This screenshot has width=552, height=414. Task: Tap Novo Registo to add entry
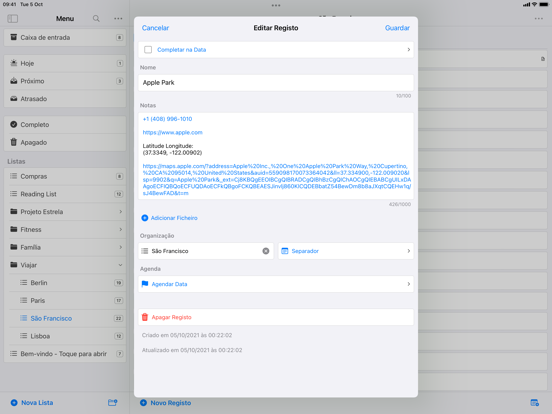pos(166,403)
